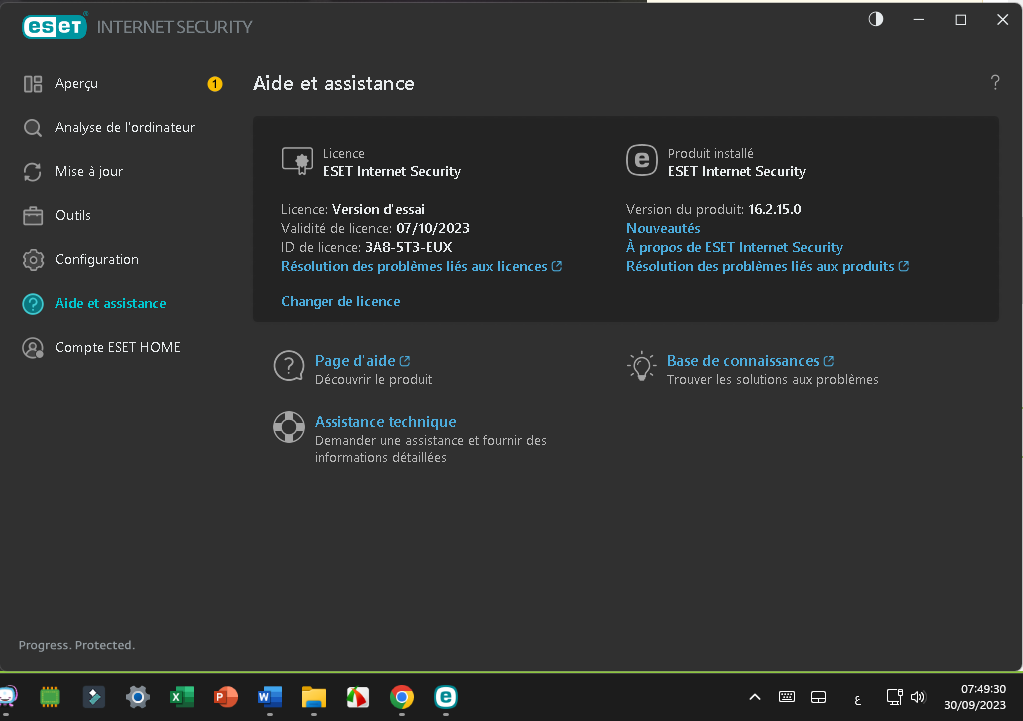1023x721 pixels.
Task: Select the licence ID 3A8-5T3-EUX
Action: point(408,247)
